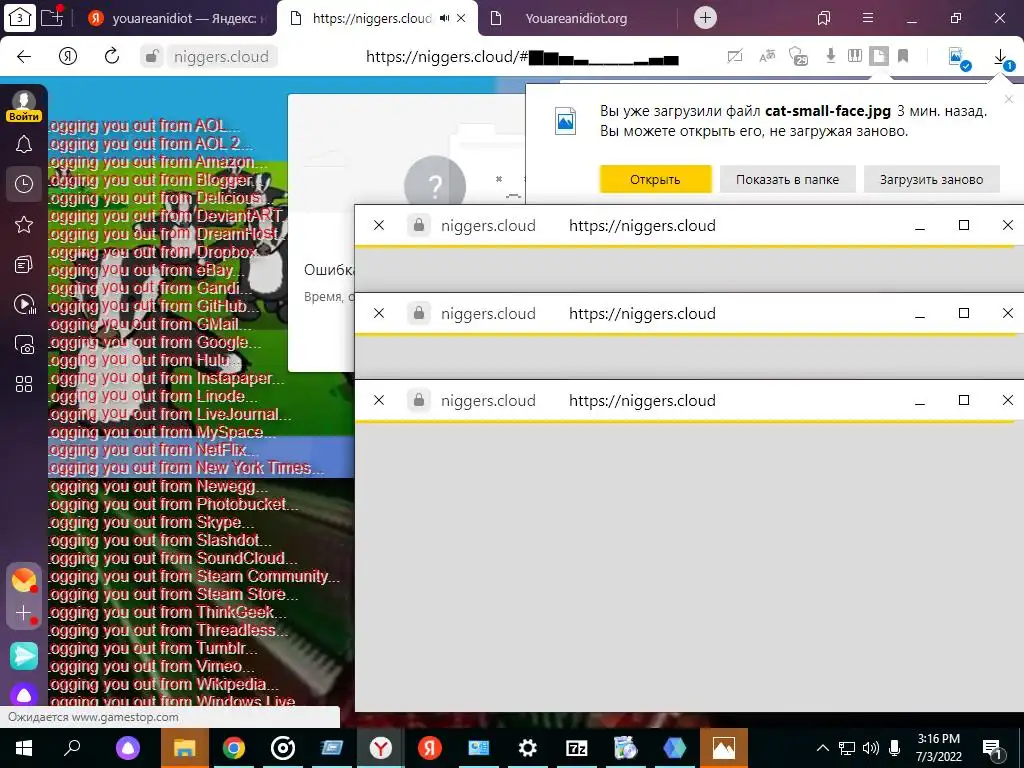Screen dimensions: 1024x768
Task: Click the lock icon in the middle popup window
Action: point(419,313)
